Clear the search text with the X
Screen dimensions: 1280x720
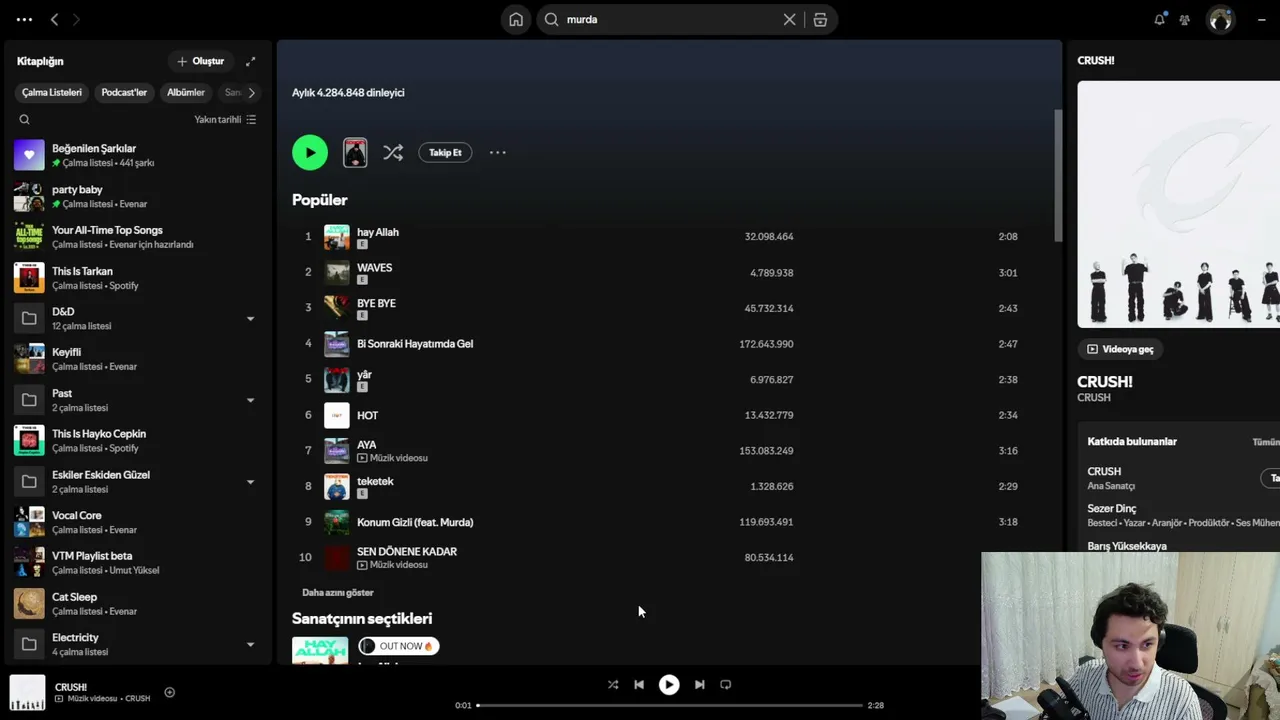tap(789, 19)
